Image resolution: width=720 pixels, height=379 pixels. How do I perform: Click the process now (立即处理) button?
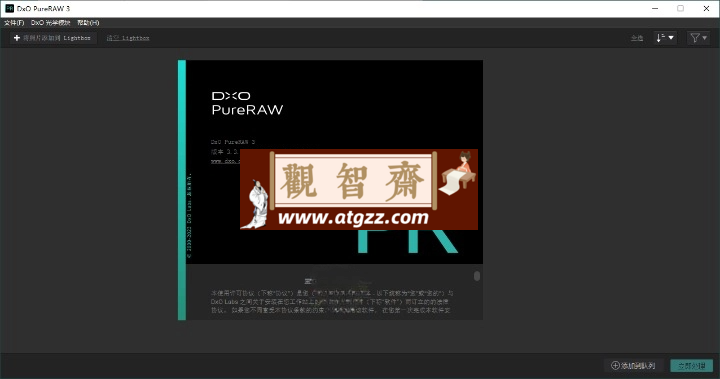[x=692, y=366]
